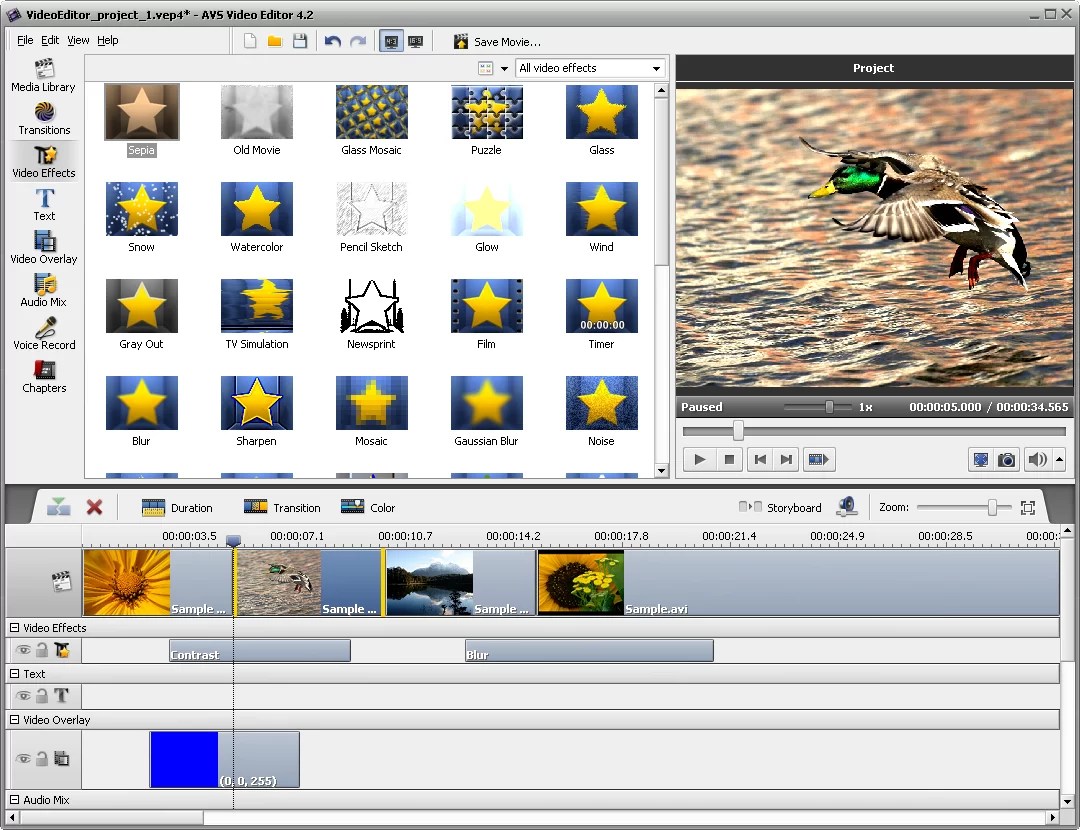
Task: Toggle visibility of Video Effects track
Action: [23, 651]
